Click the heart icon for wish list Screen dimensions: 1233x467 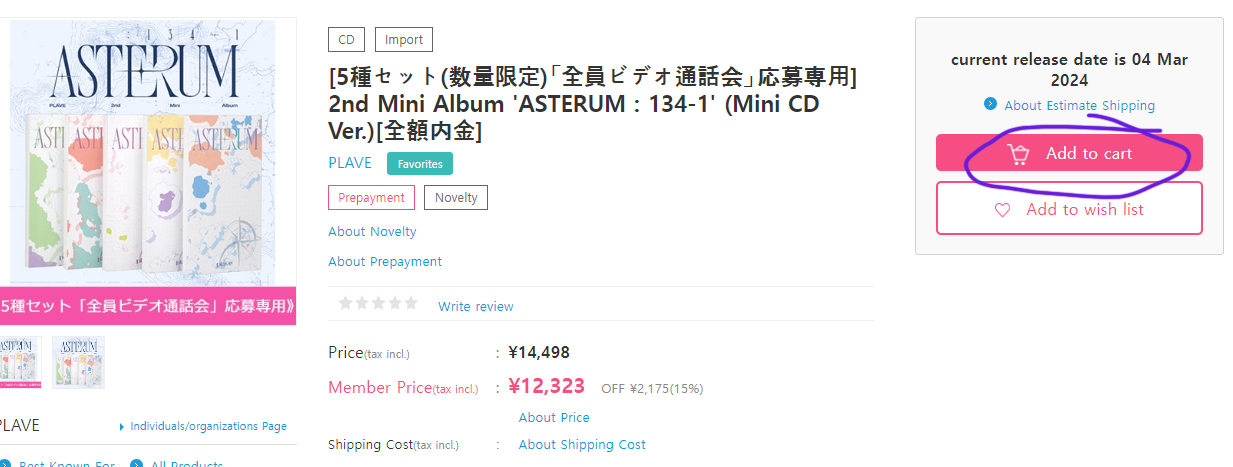(x=1002, y=210)
